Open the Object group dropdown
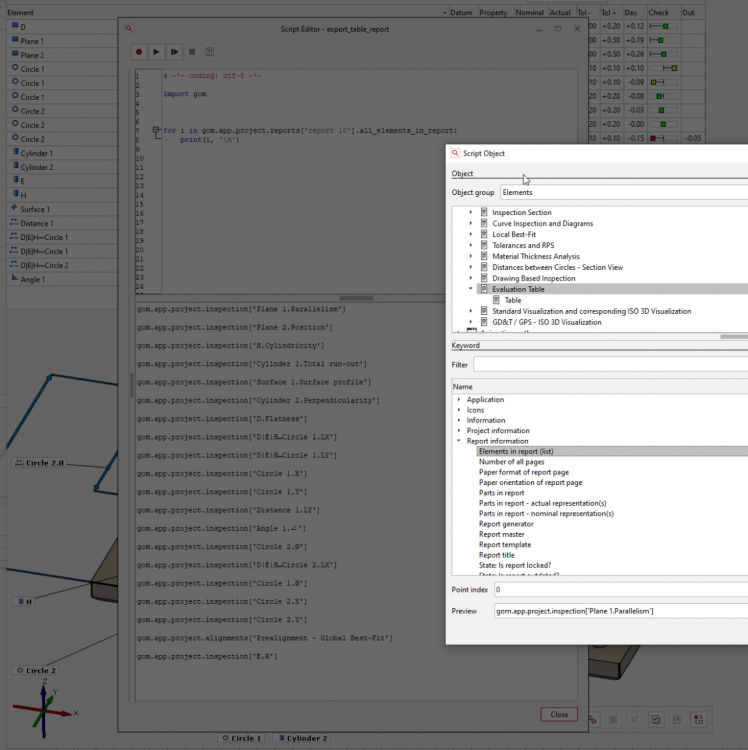Screen dimensions: 748x750 [x=622, y=192]
